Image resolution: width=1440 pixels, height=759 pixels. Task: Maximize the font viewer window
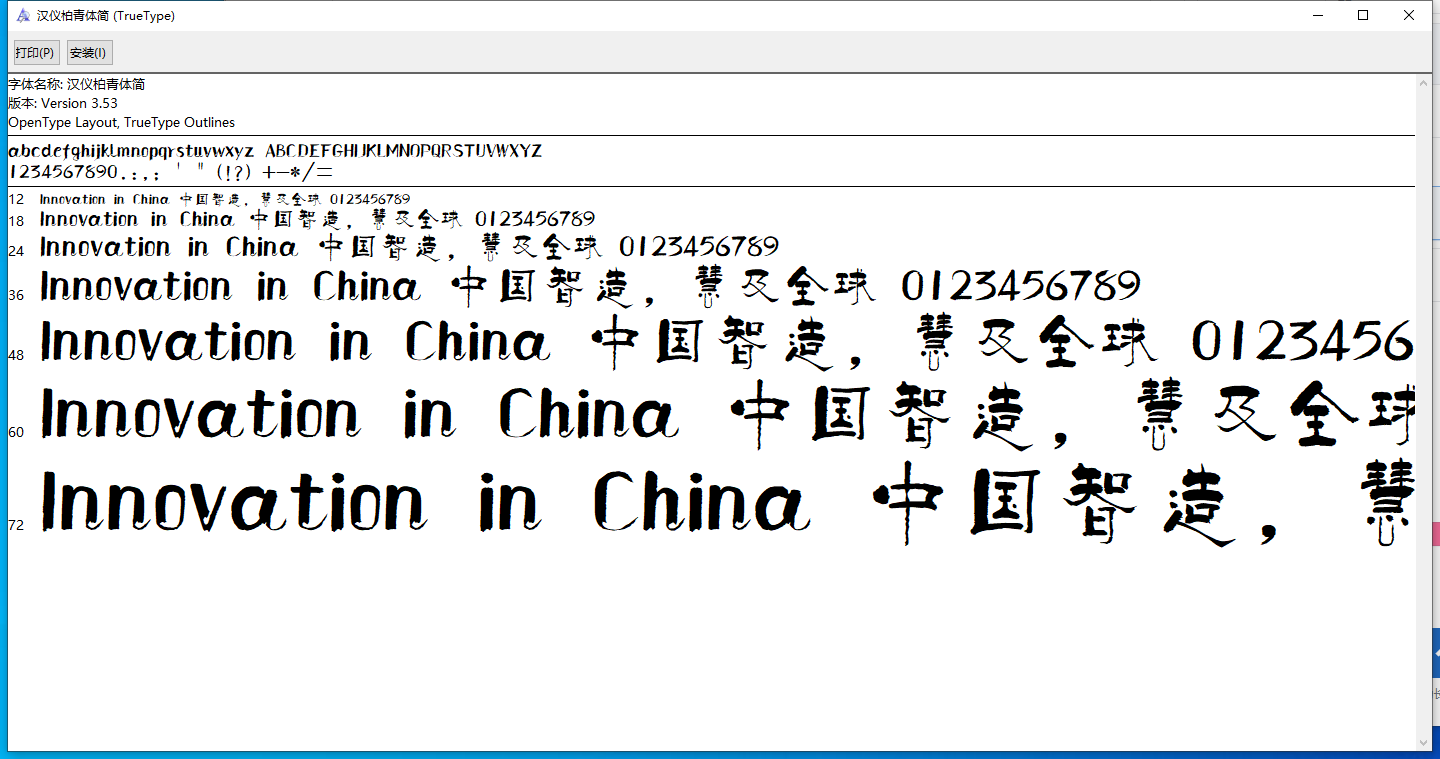[1363, 15]
